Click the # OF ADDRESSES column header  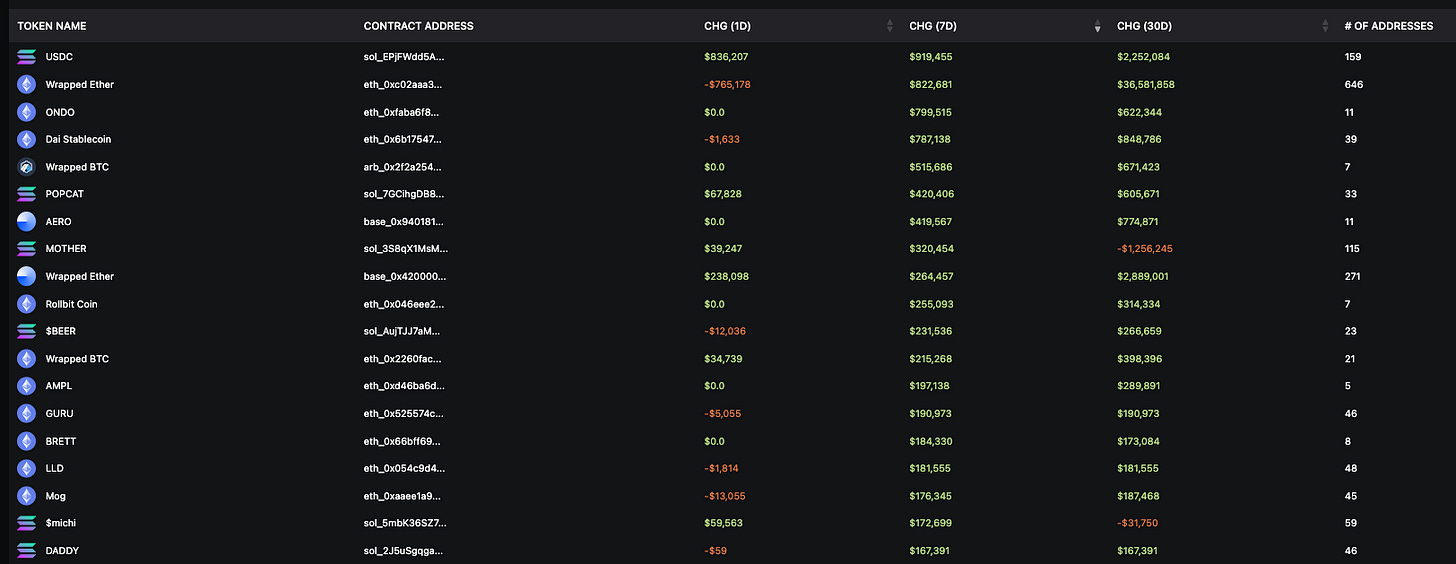(1389, 26)
